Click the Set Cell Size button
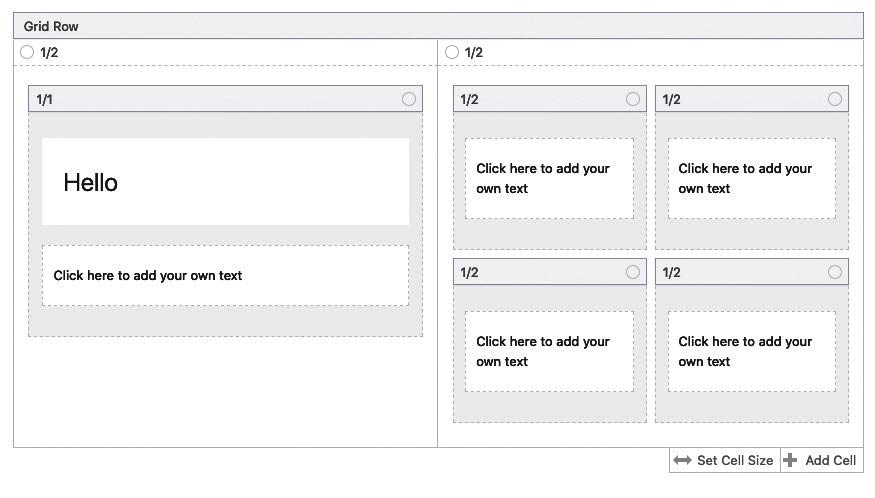Image resolution: width=875 pixels, height=498 pixels. point(724,461)
